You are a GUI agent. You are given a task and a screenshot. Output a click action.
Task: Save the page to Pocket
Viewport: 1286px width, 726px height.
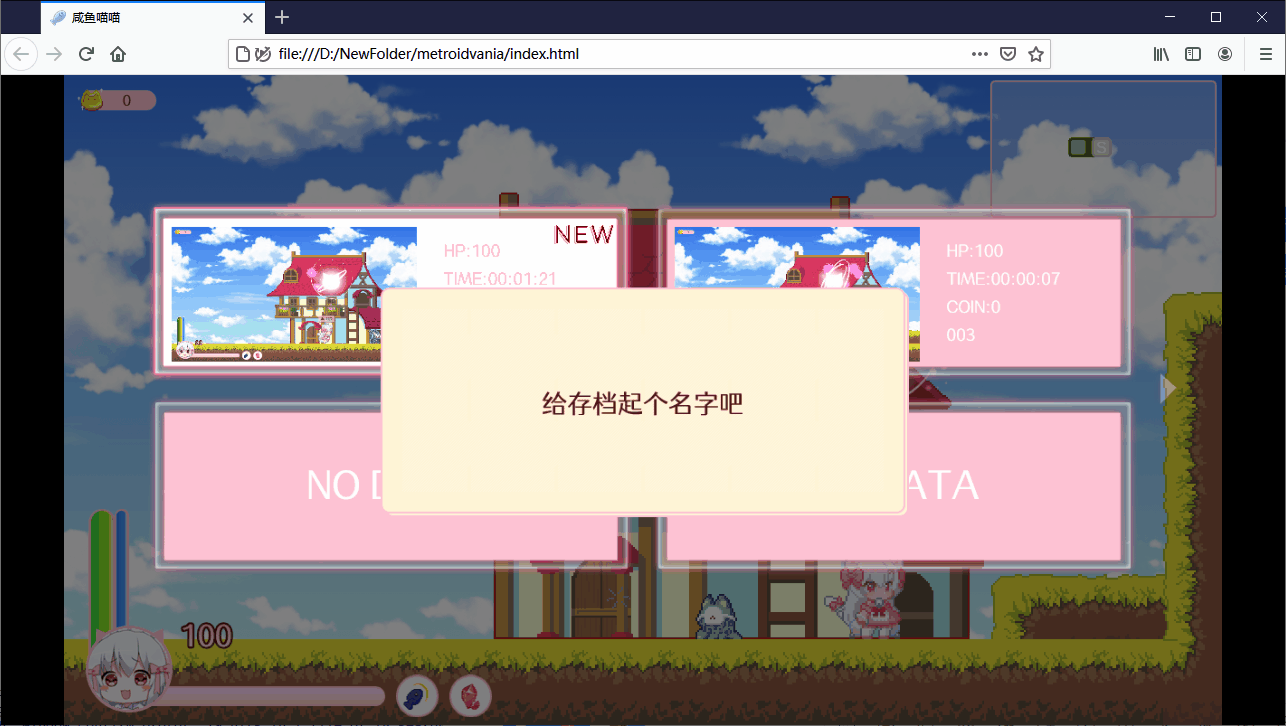(x=1008, y=54)
